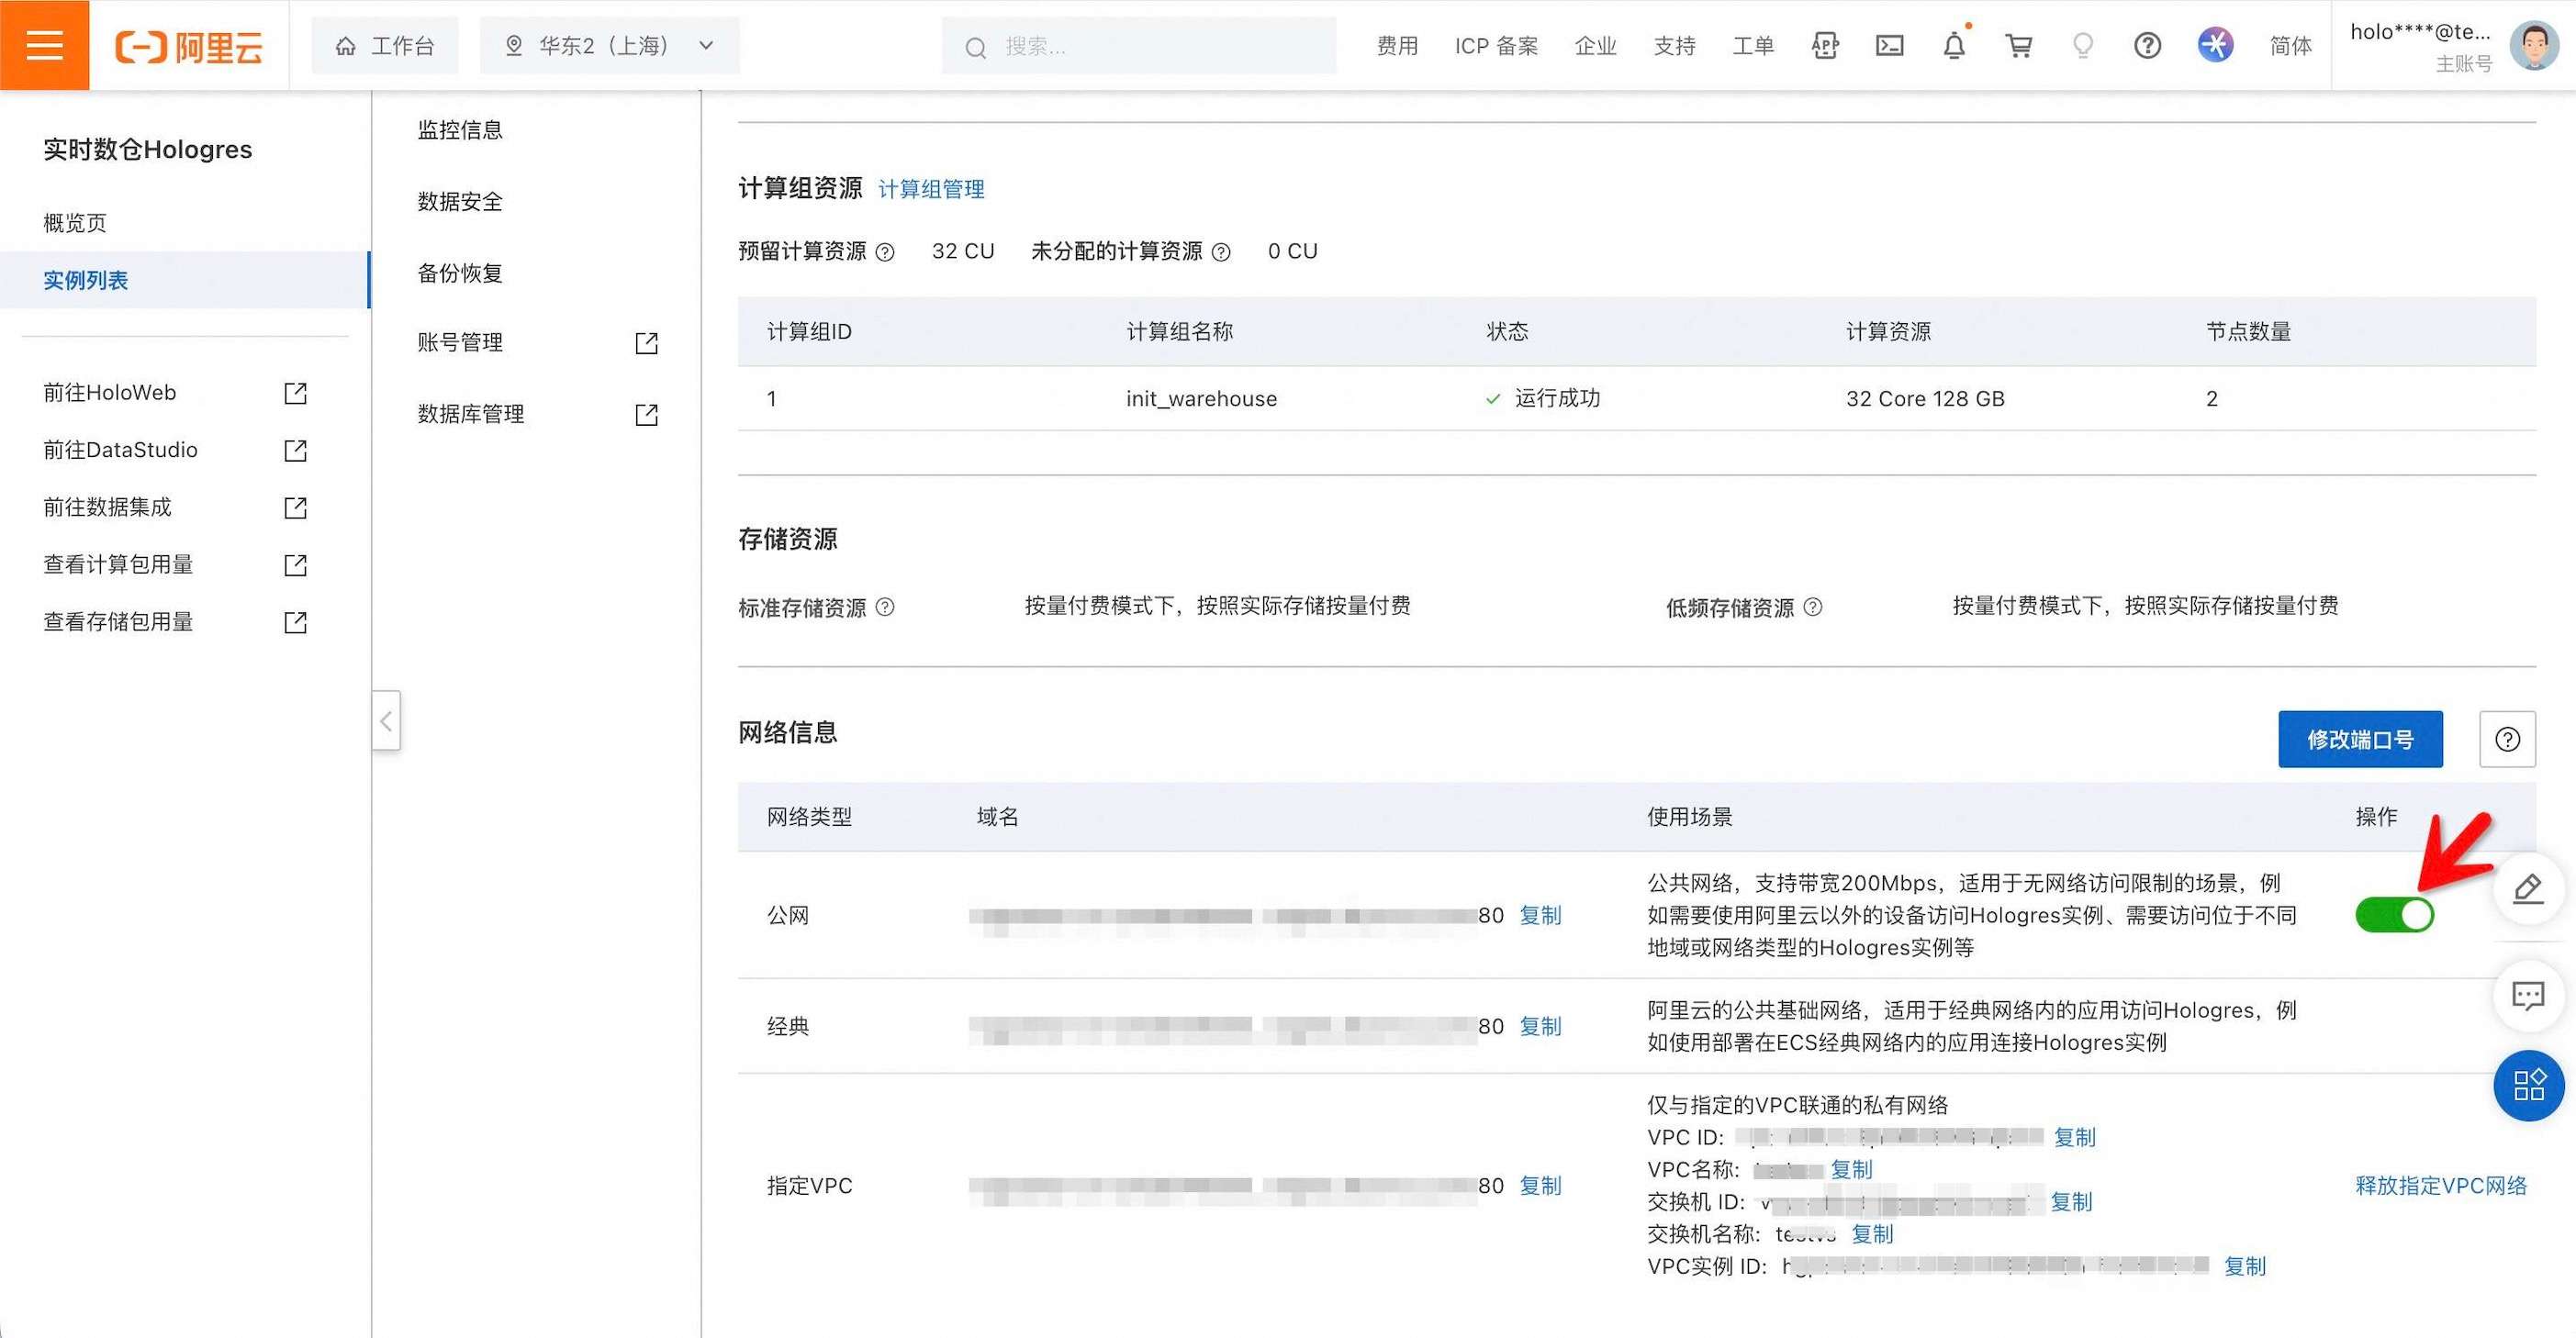Switch language via 简体
Screen dimensions: 2576x1338
tap(2290, 46)
